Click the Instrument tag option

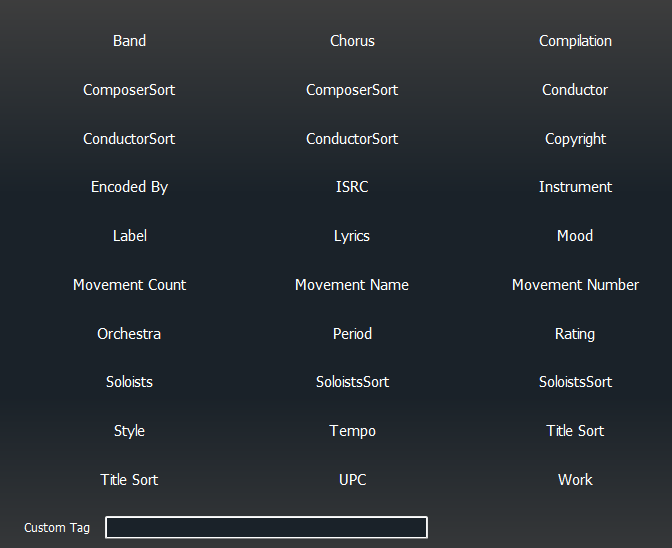pos(575,187)
